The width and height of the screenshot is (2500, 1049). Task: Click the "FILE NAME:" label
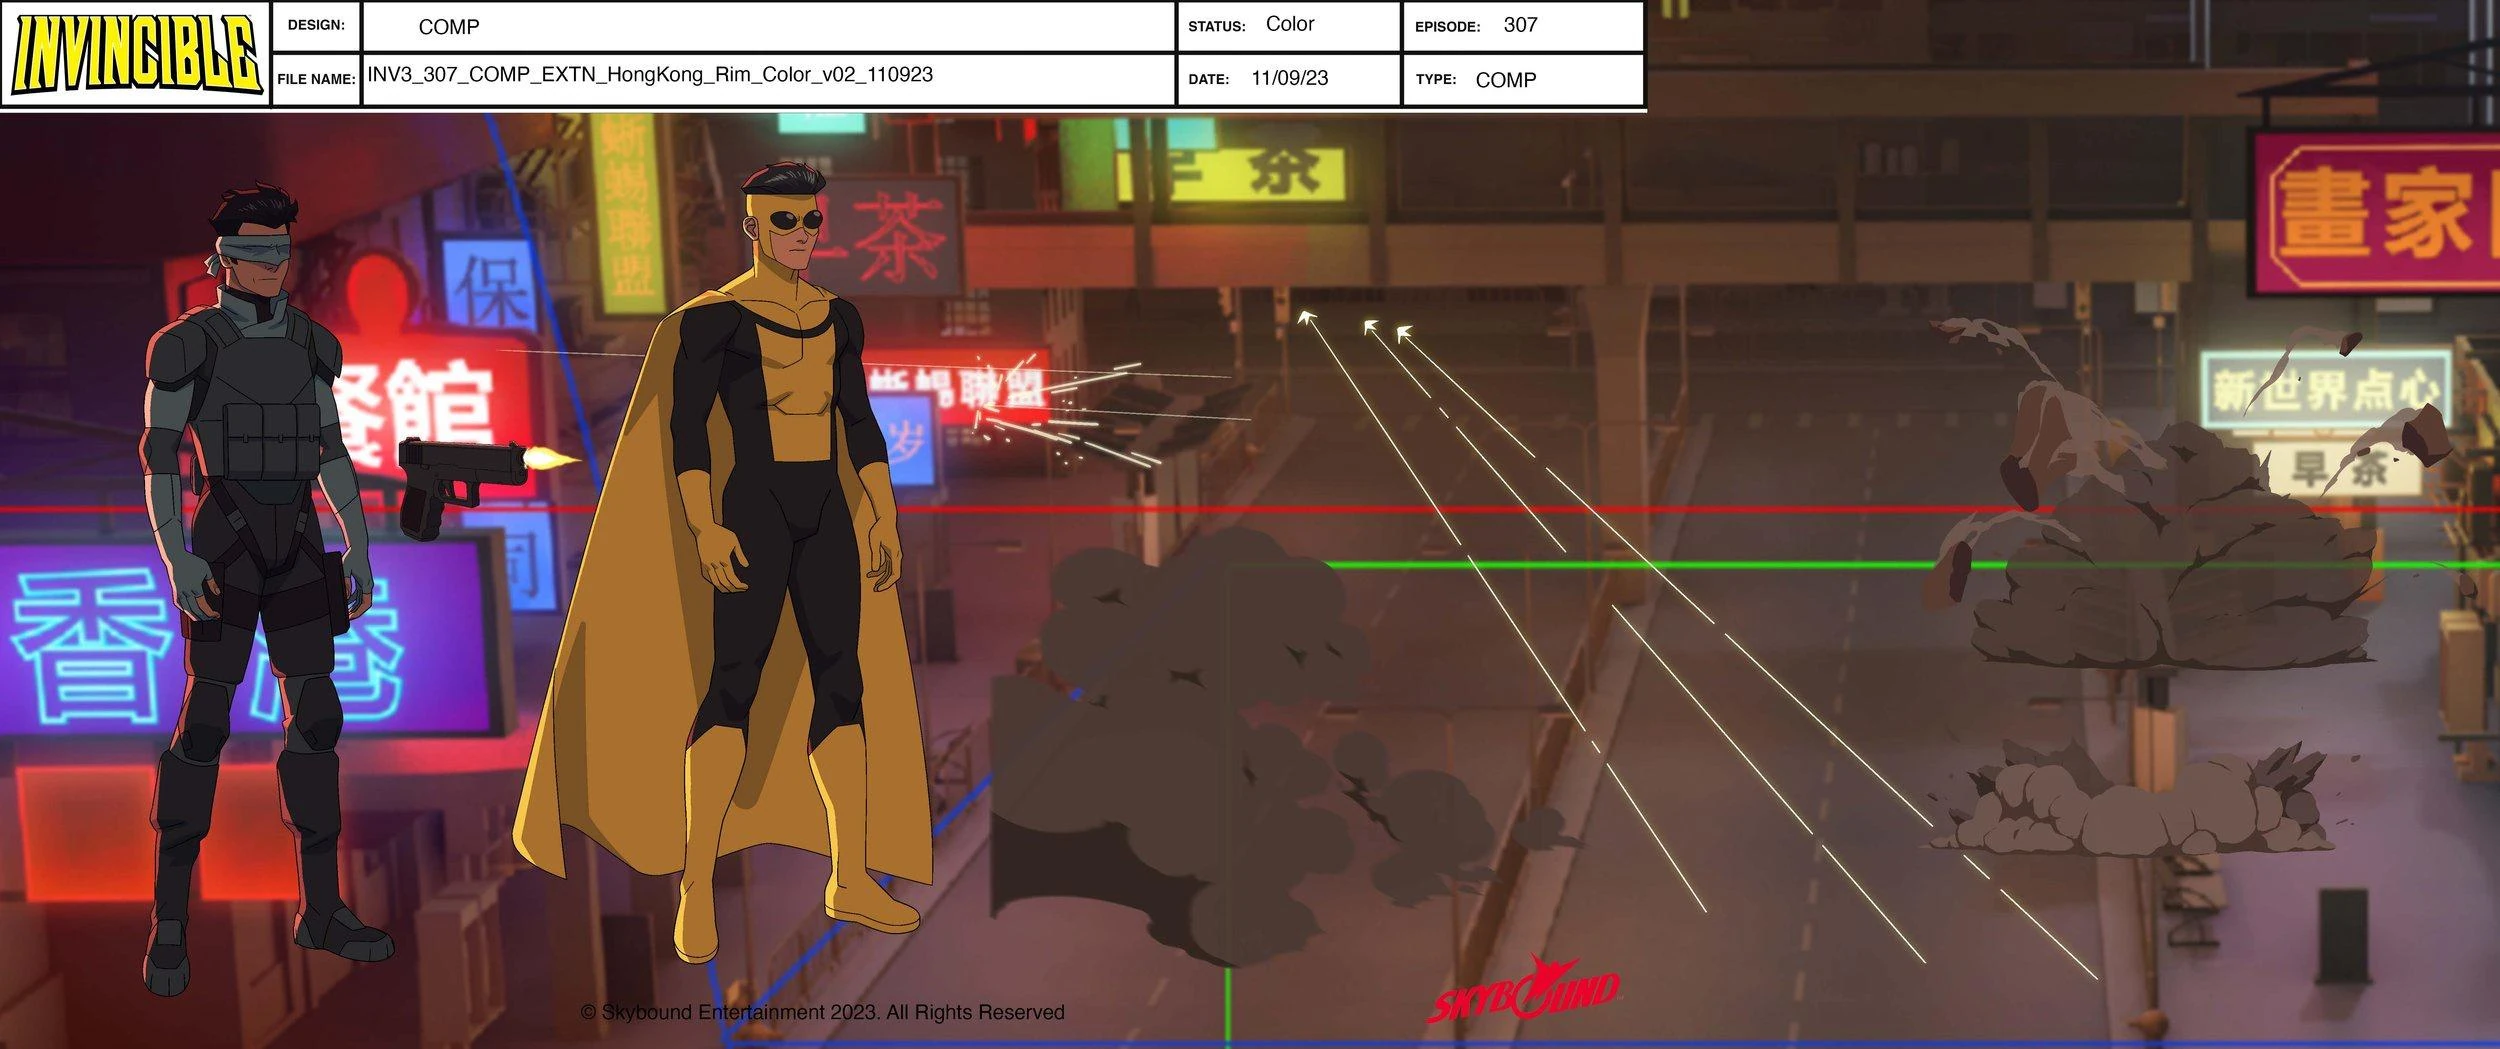coord(317,79)
